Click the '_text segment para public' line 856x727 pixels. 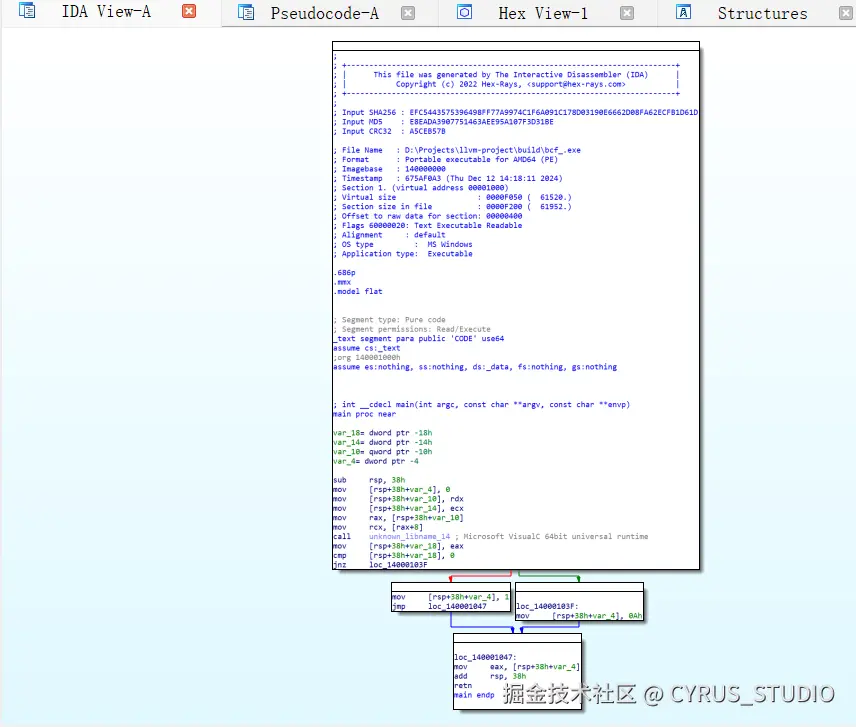pos(419,339)
